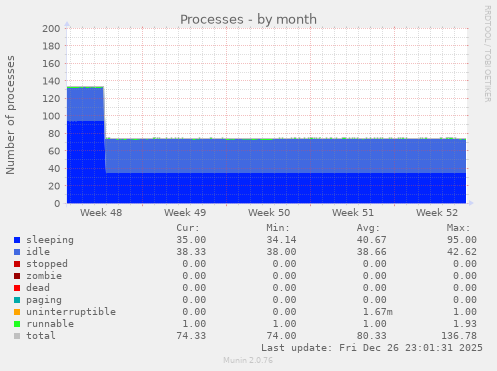
Task: Click the 'paging' legend label
Action: coord(44,300)
